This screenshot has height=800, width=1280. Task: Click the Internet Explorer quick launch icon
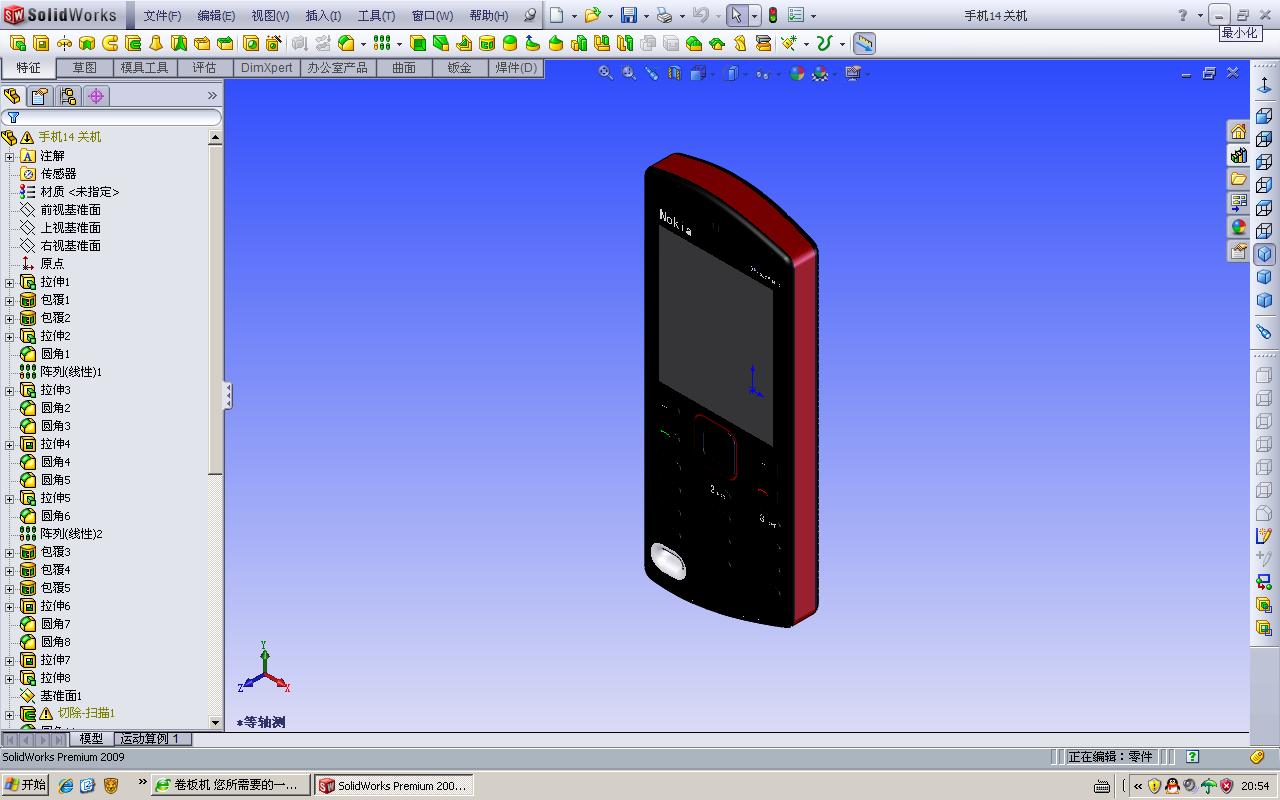[x=66, y=786]
